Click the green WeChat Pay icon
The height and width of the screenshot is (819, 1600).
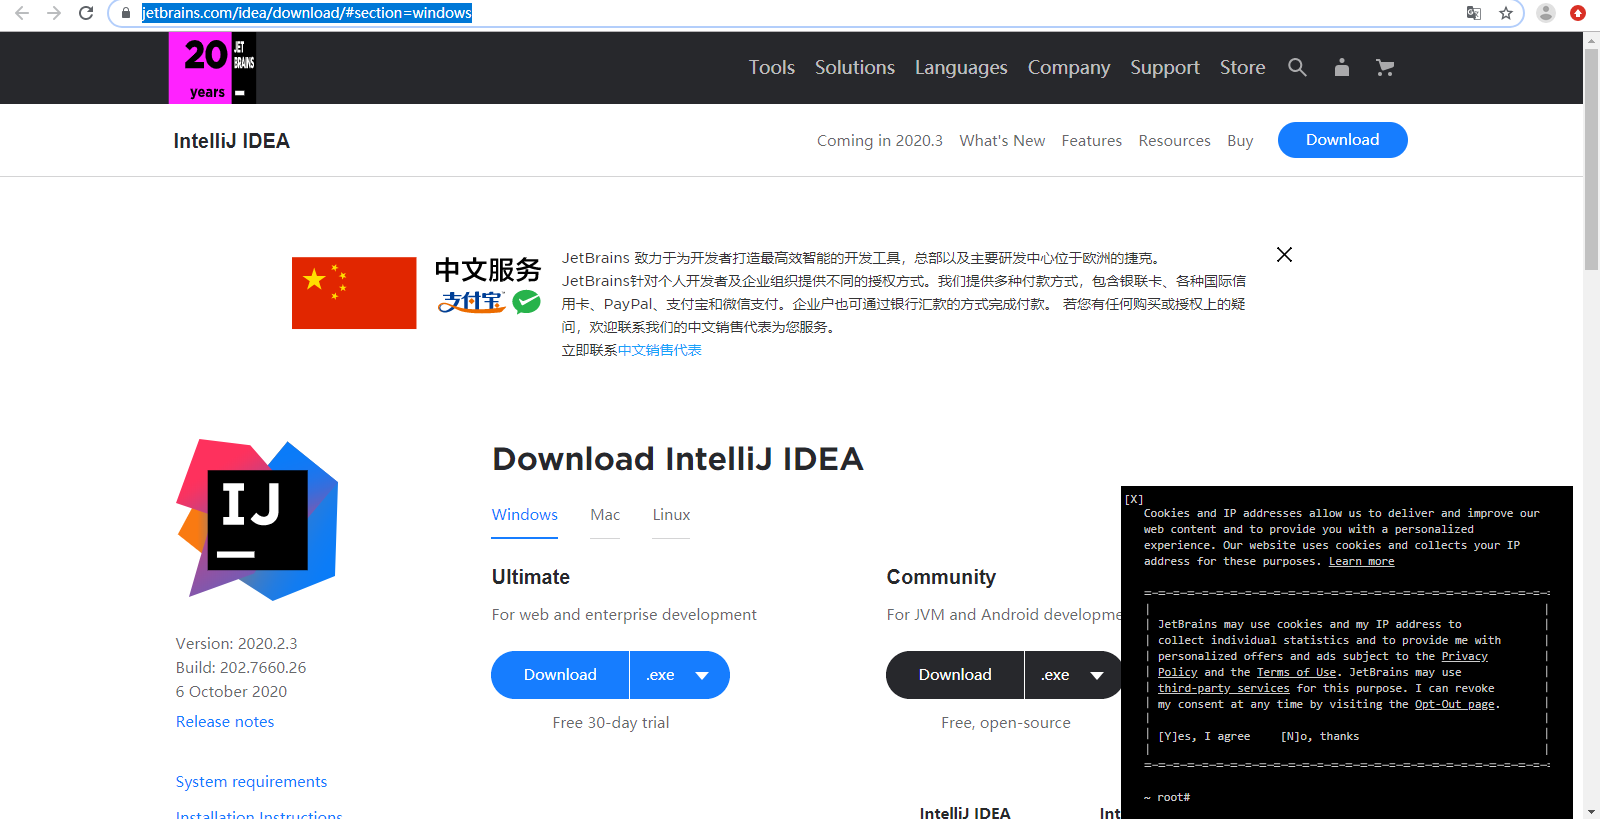527,302
